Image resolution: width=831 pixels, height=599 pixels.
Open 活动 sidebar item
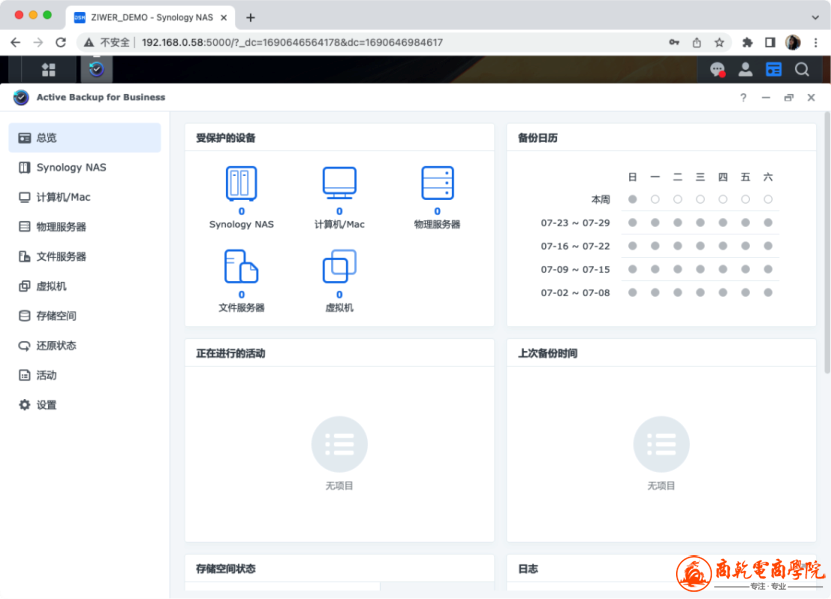click(x=85, y=375)
